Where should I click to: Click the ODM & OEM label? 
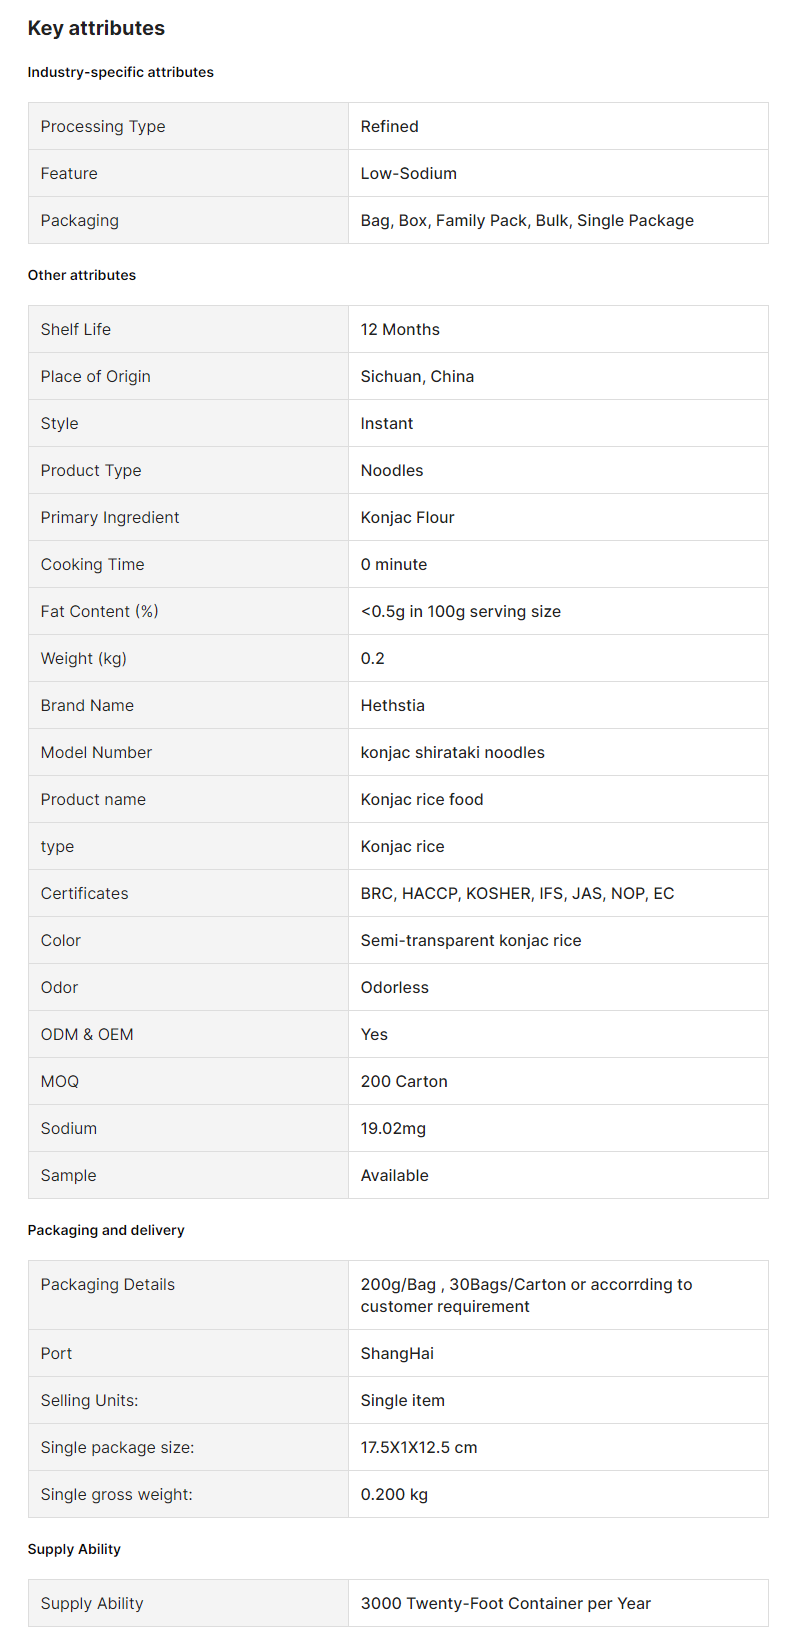(87, 1034)
